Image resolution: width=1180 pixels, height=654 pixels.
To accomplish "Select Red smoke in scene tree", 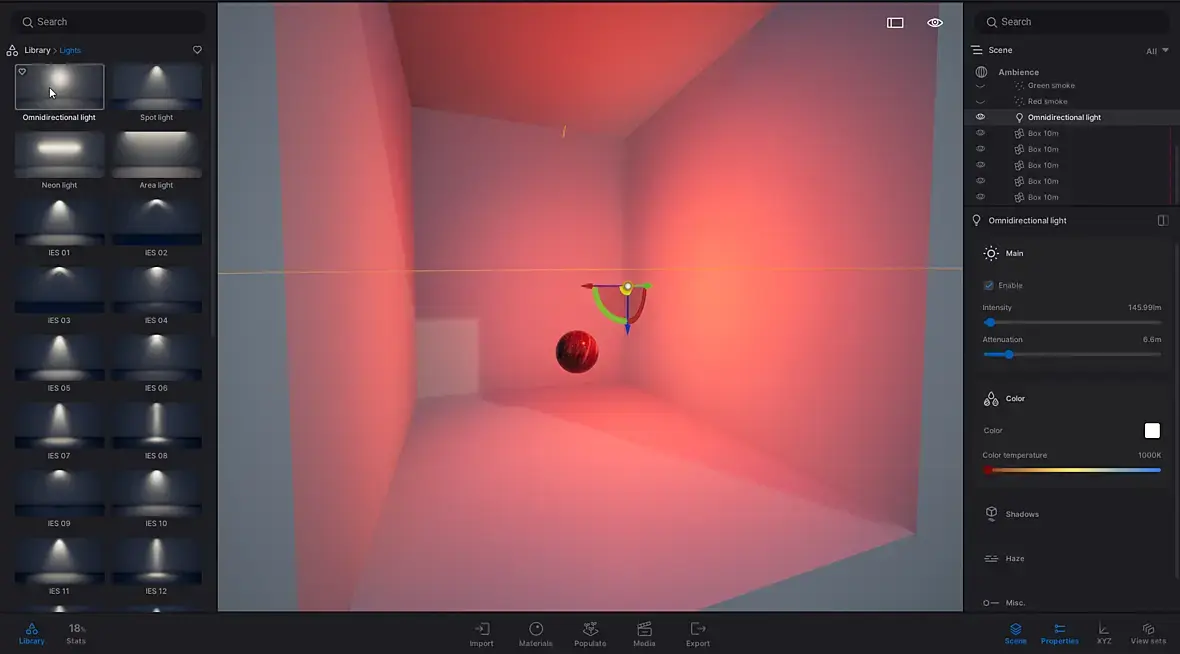I will (x=1047, y=102).
